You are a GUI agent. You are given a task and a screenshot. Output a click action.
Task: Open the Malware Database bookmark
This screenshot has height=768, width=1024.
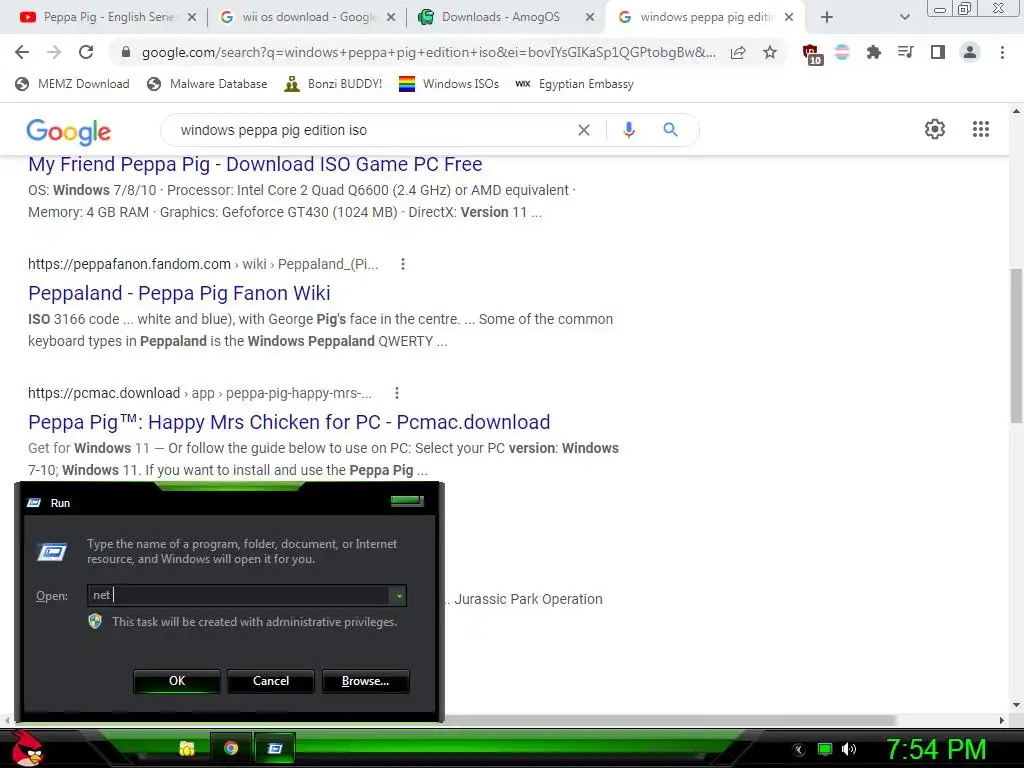pos(207,84)
